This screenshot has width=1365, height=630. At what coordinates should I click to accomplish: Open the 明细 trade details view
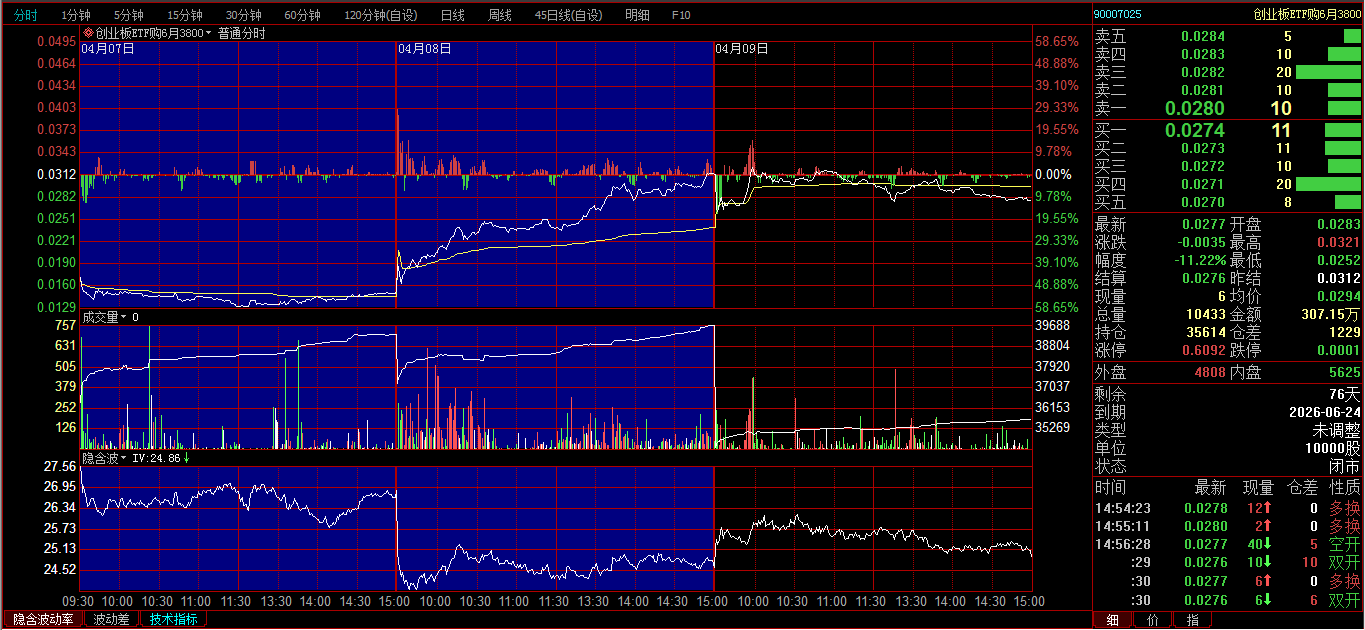(x=637, y=15)
